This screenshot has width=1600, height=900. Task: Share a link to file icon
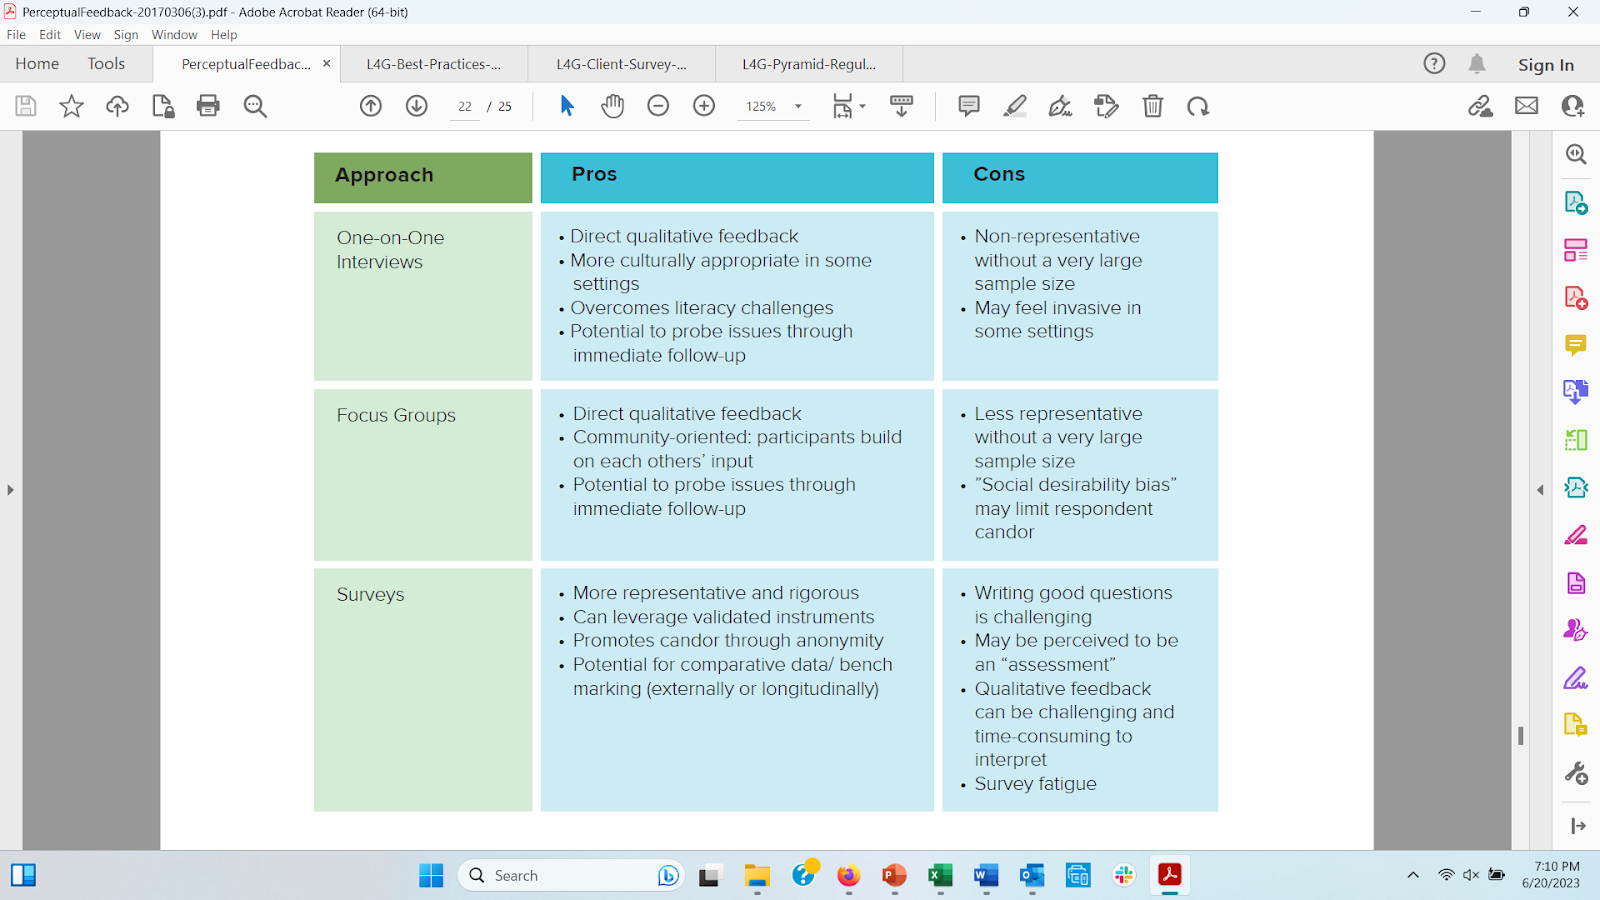tap(1480, 106)
